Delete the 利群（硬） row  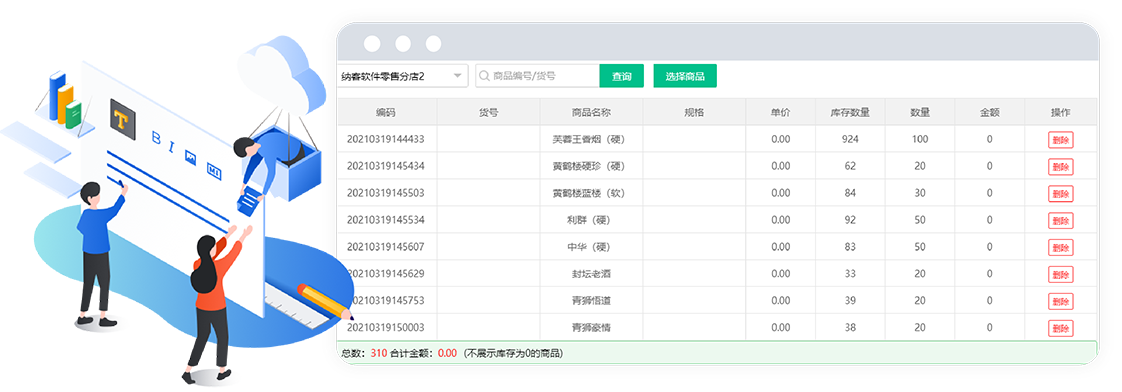point(1060,220)
